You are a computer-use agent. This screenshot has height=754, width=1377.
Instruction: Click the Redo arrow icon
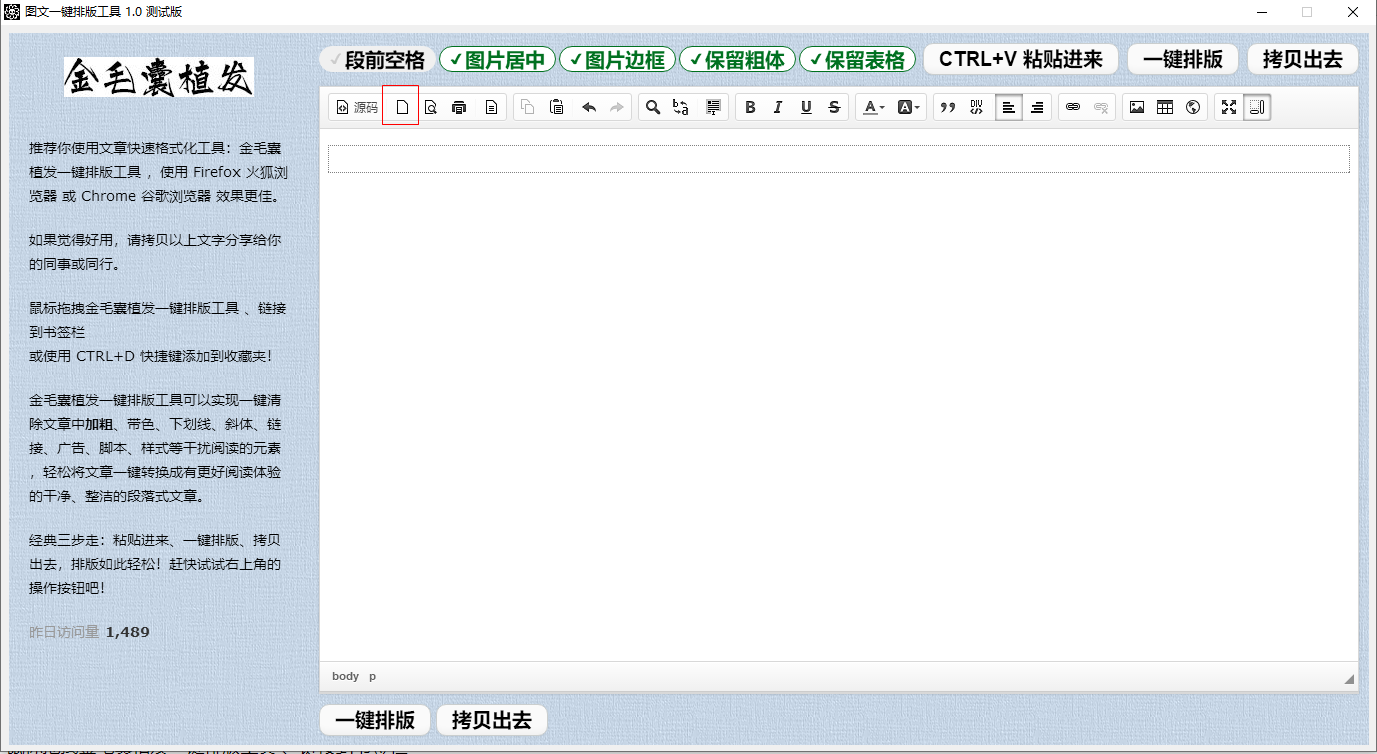(617, 107)
